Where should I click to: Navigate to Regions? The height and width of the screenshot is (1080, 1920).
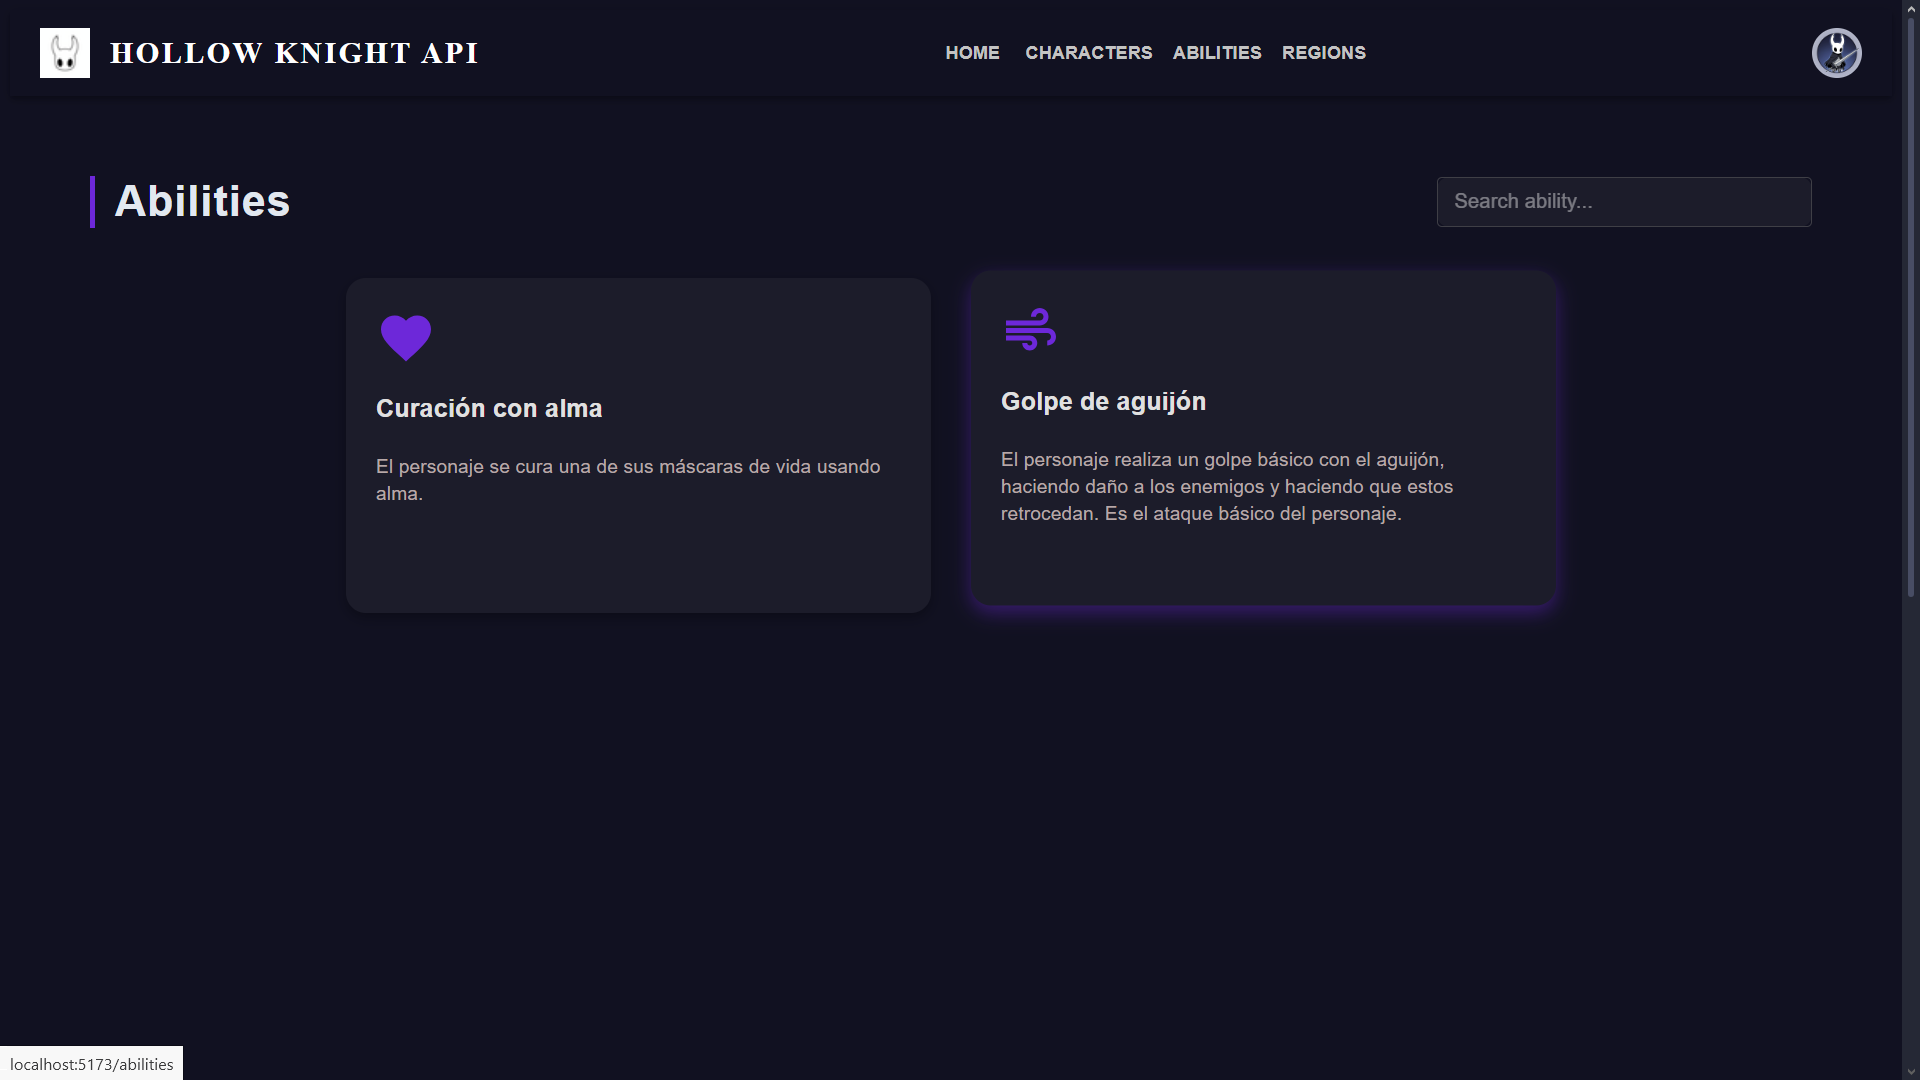pos(1323,53)
